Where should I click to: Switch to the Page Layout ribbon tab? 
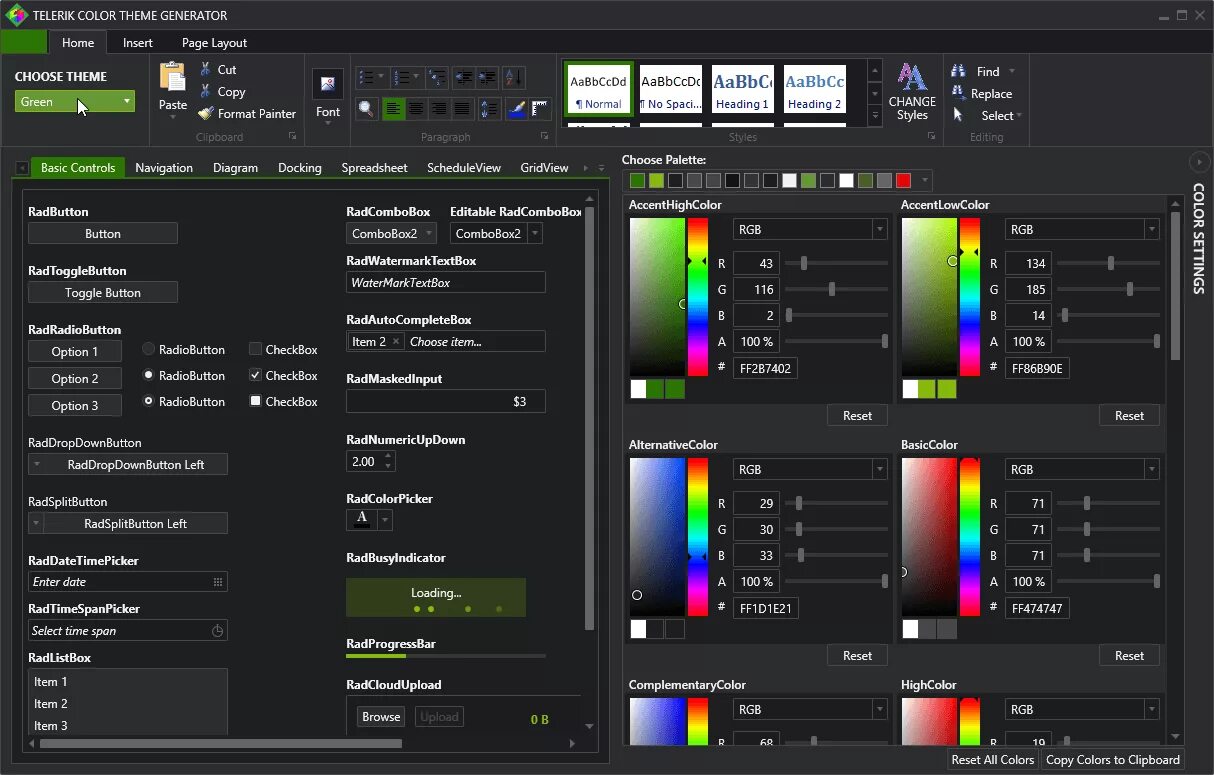click(214, 42)
